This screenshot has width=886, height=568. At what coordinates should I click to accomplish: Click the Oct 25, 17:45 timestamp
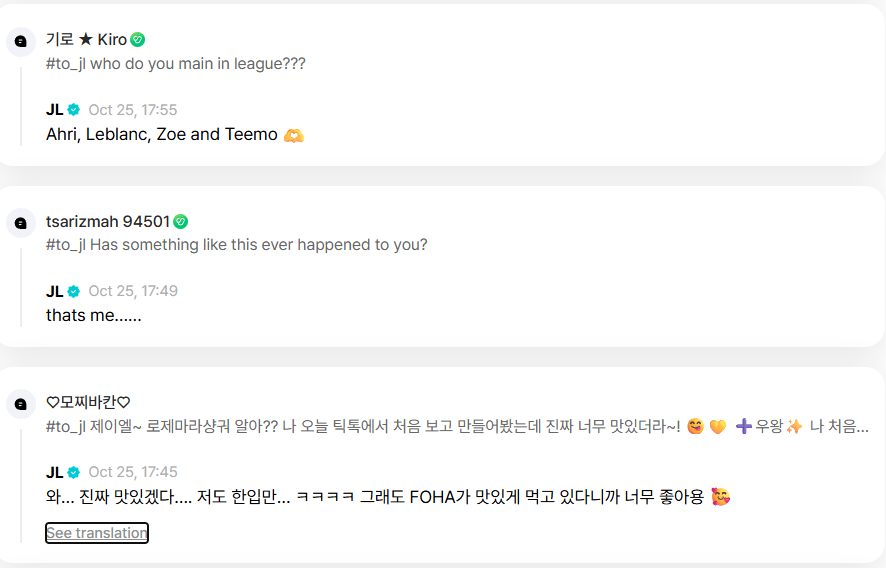(132, 472)
